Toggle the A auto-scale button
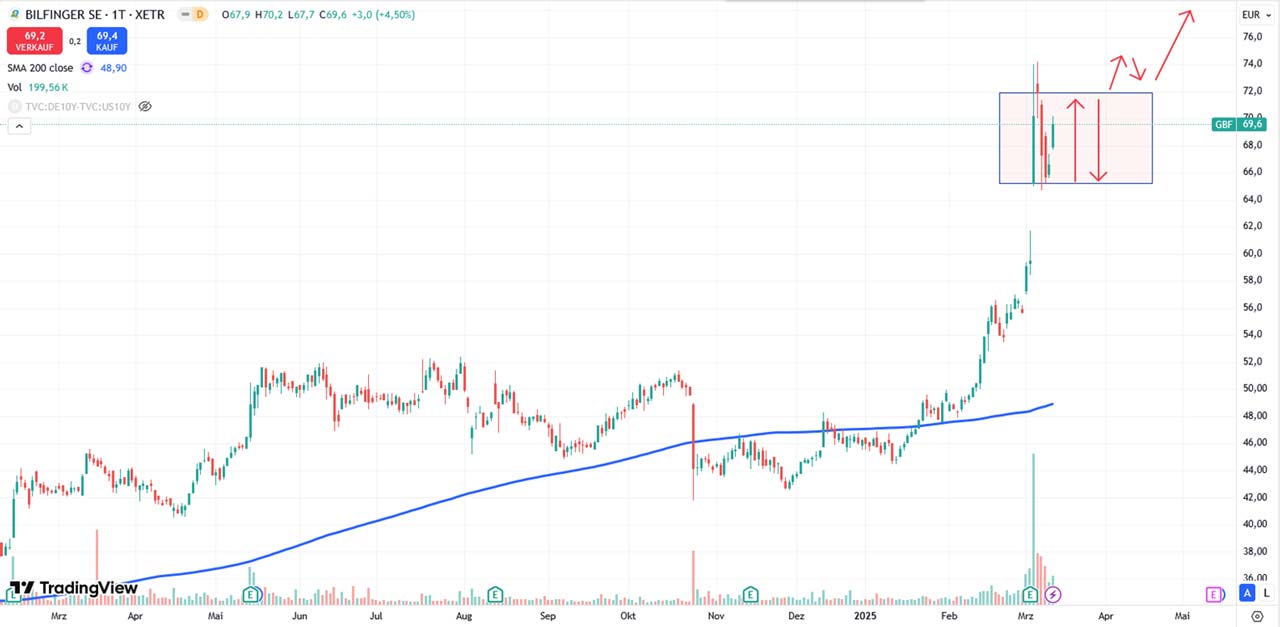Image resolution: width=1280 pixels, height=627 pixels. [x=1247, y=593]
